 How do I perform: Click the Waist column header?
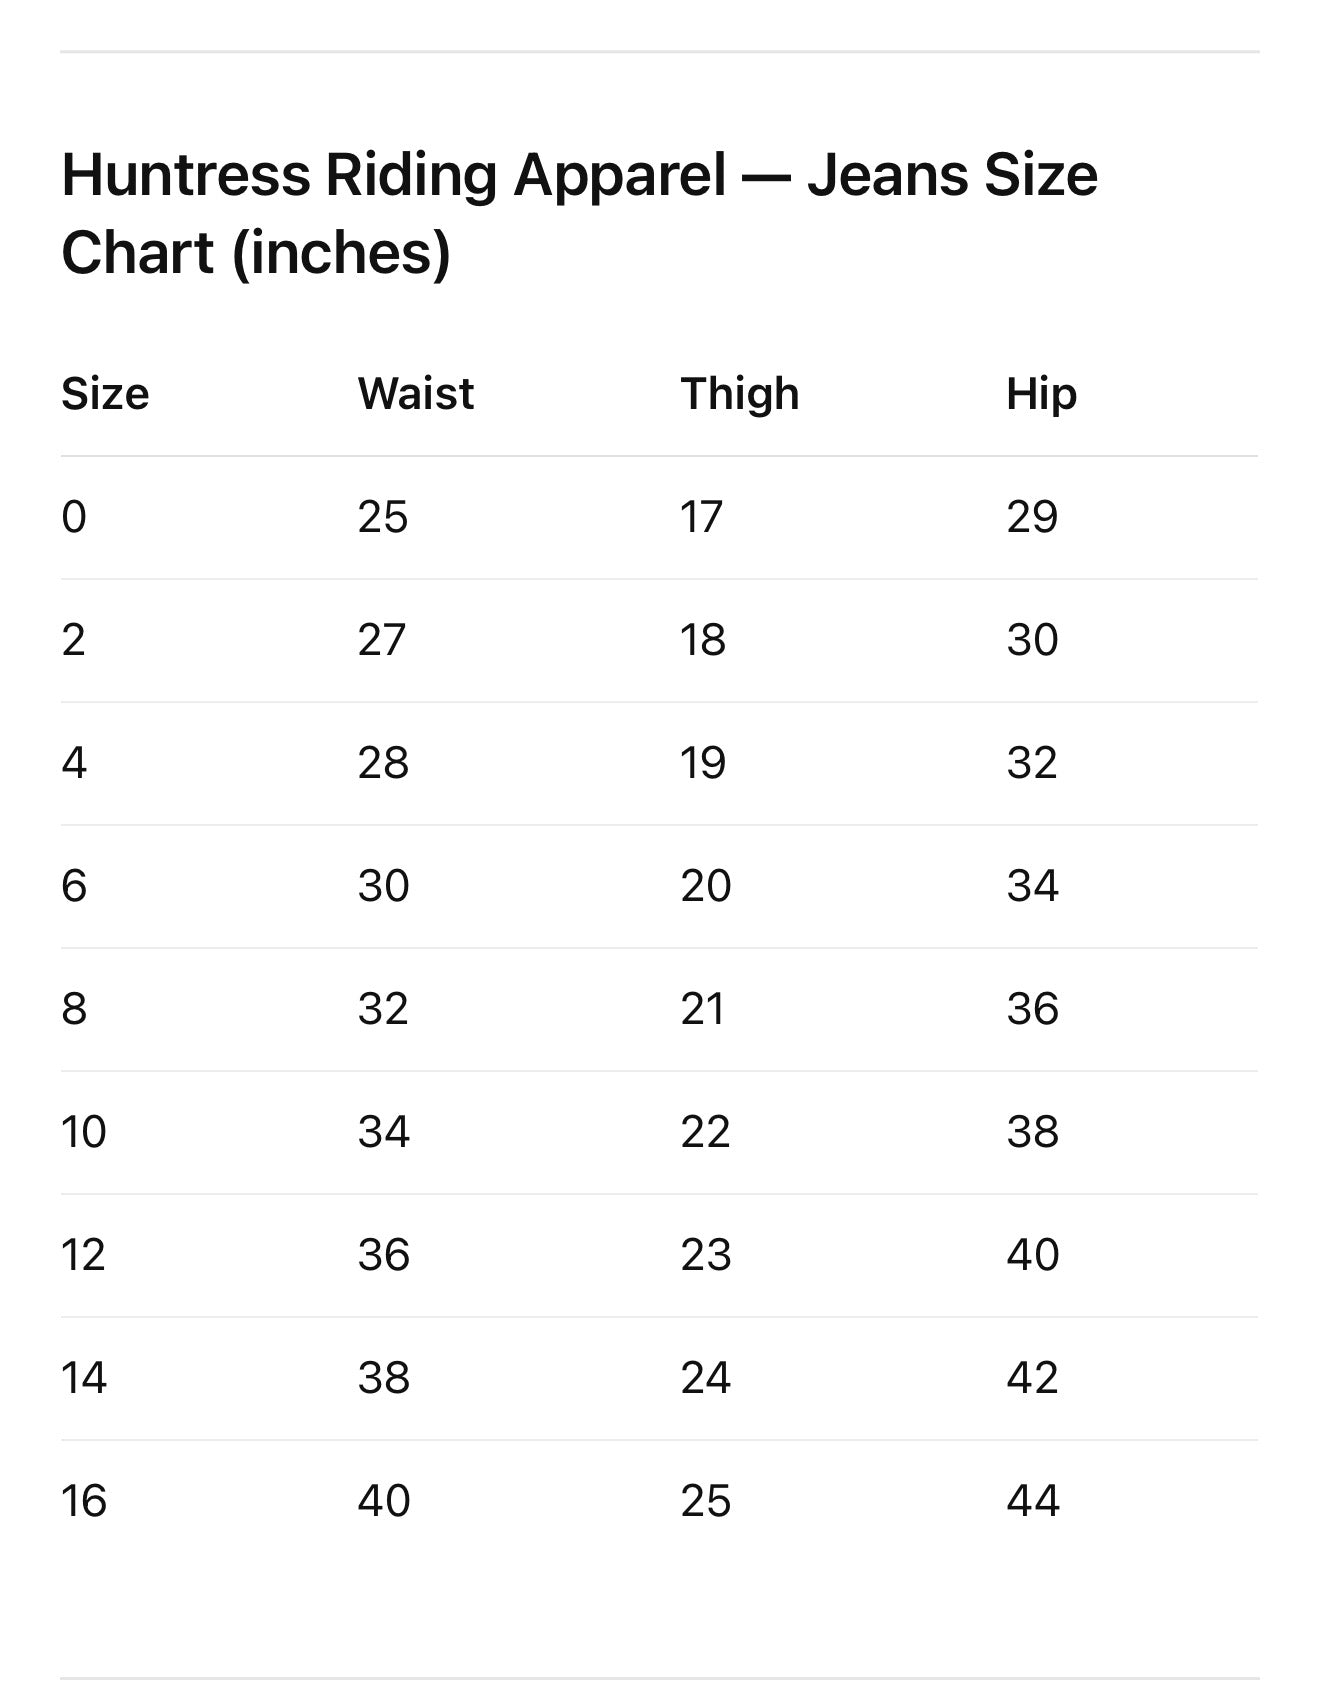click(x=416, y=394)
